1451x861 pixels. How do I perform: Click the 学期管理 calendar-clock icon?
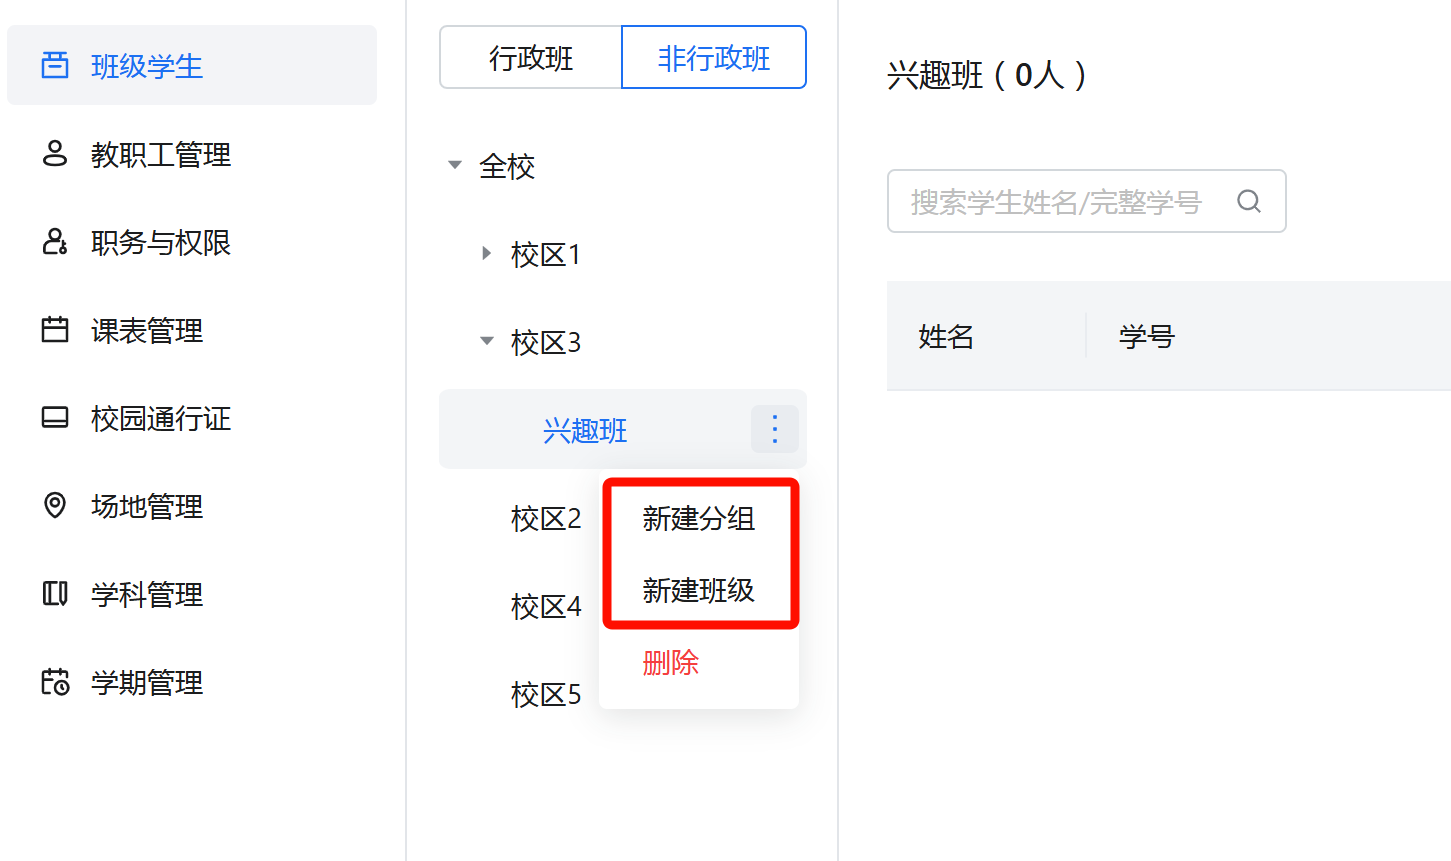pos(55,682)
